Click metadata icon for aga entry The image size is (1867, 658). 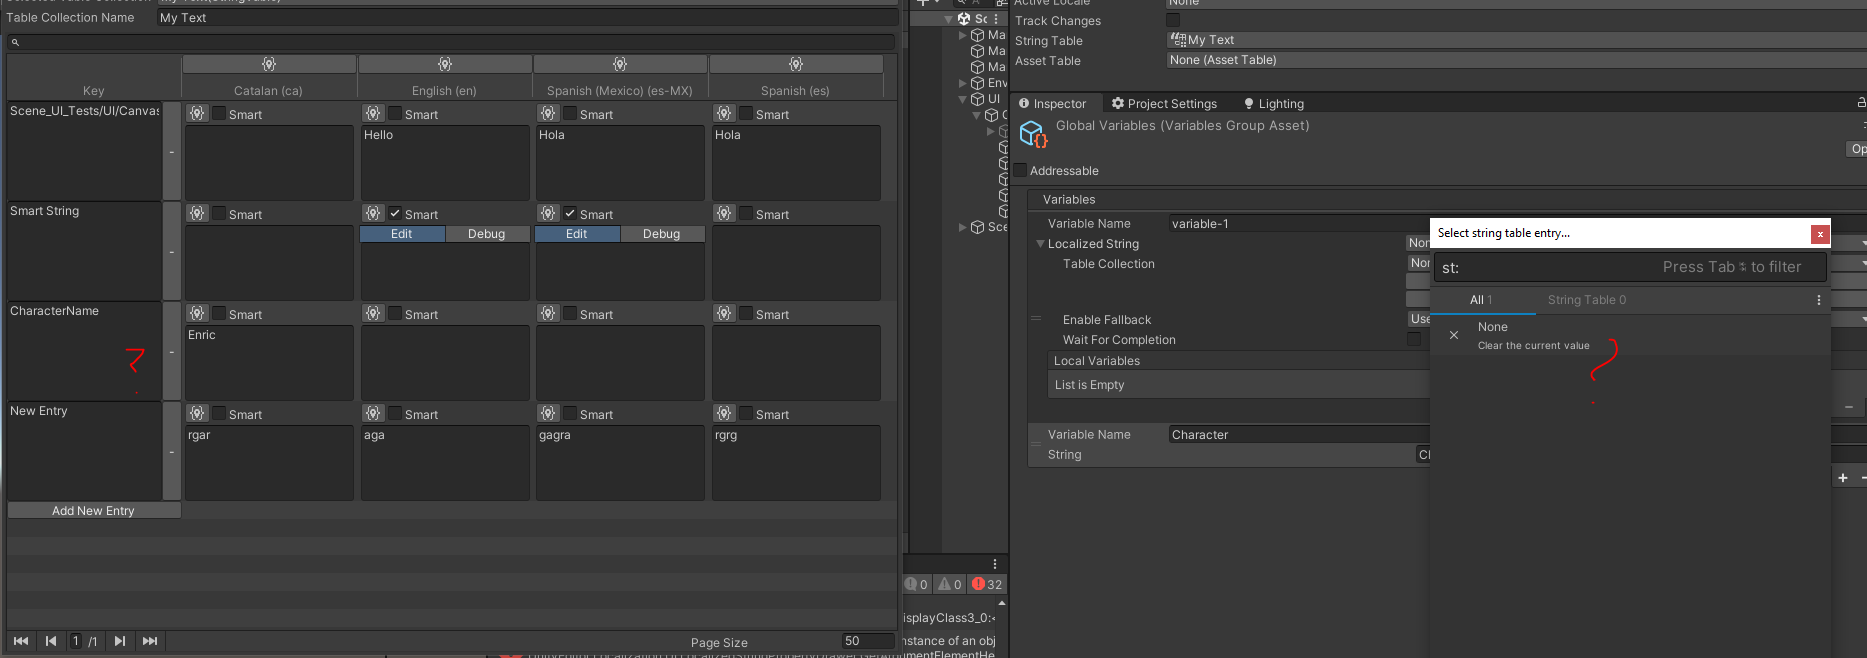[x=373, y=414]
